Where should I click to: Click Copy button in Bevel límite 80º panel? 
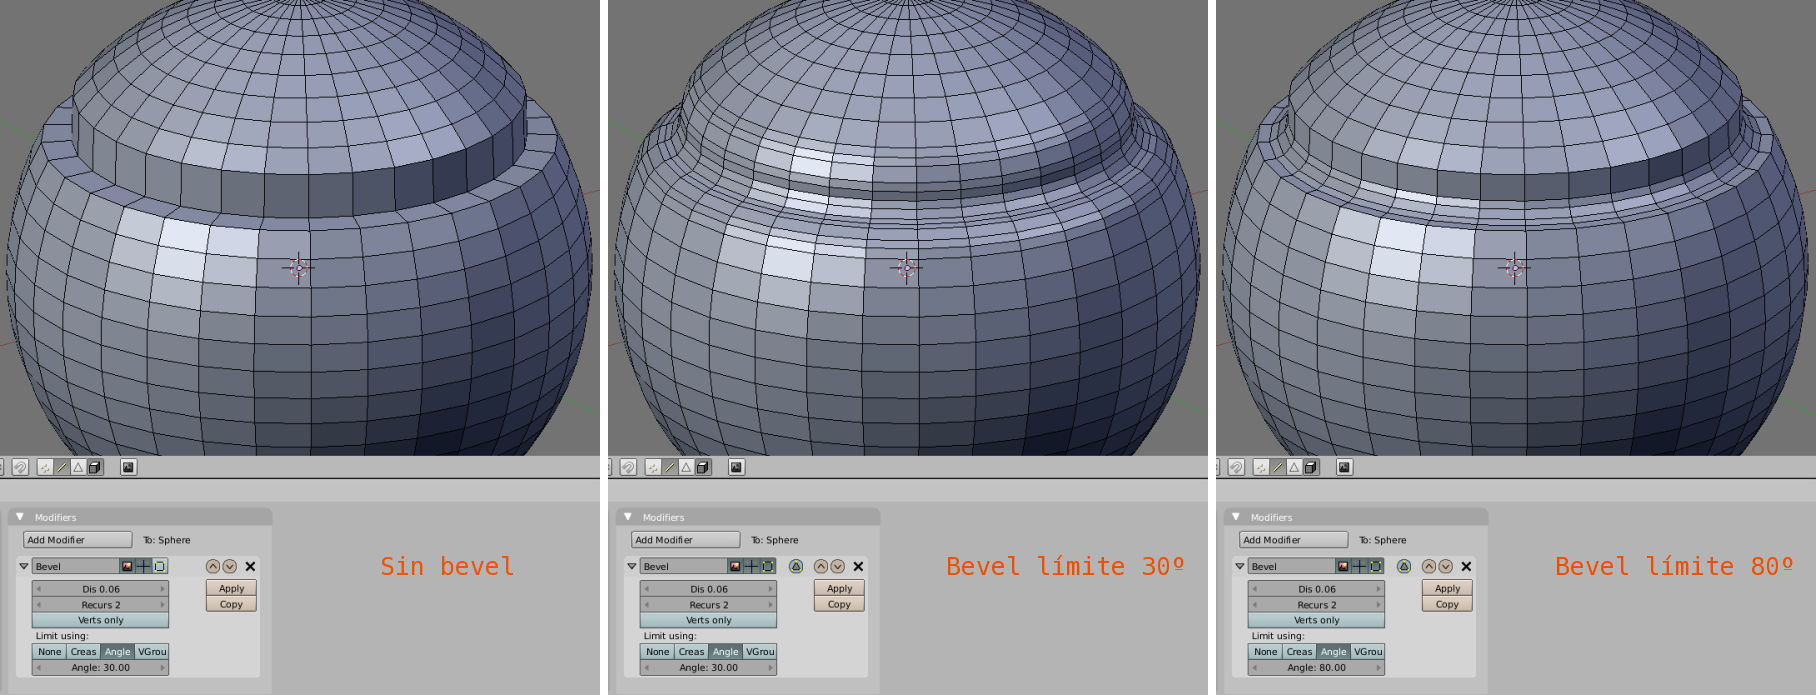click(x=1447, y=604)
